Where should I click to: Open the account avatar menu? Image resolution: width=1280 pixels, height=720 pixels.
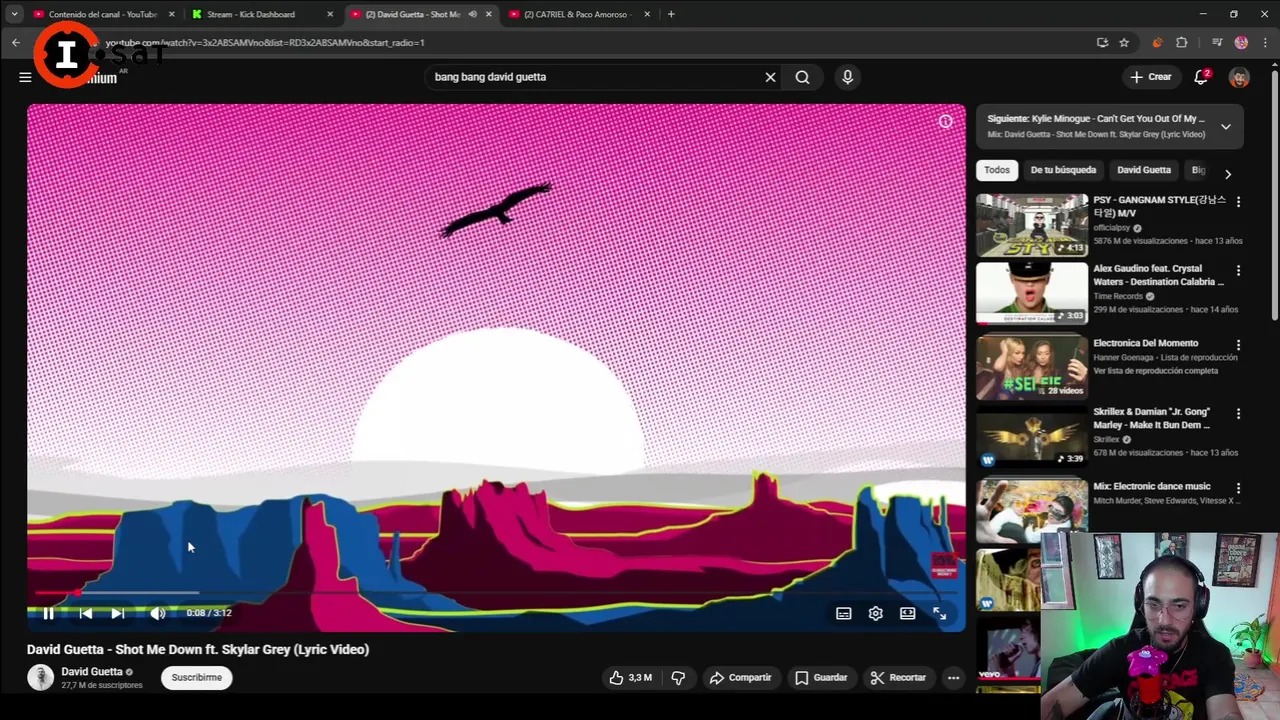click(1239, 77)
